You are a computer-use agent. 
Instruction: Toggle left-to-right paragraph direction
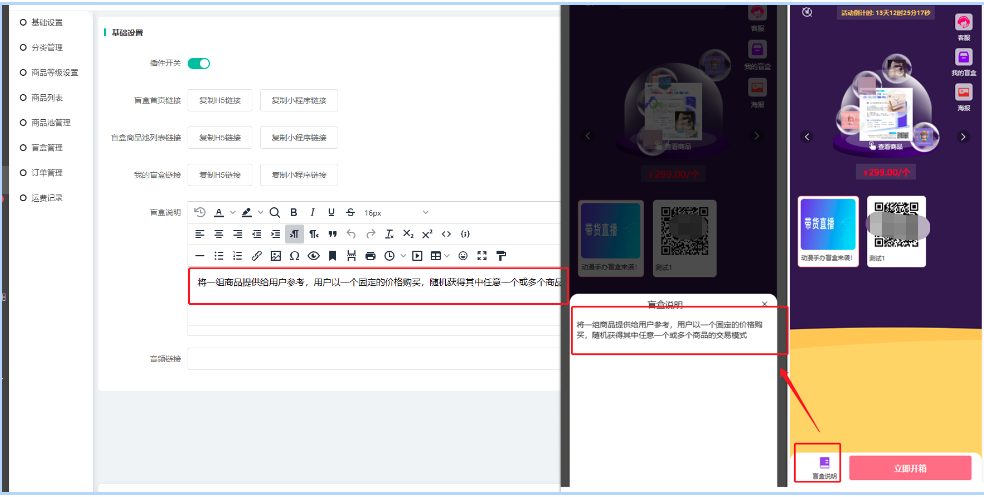click(x=294, y=234)
